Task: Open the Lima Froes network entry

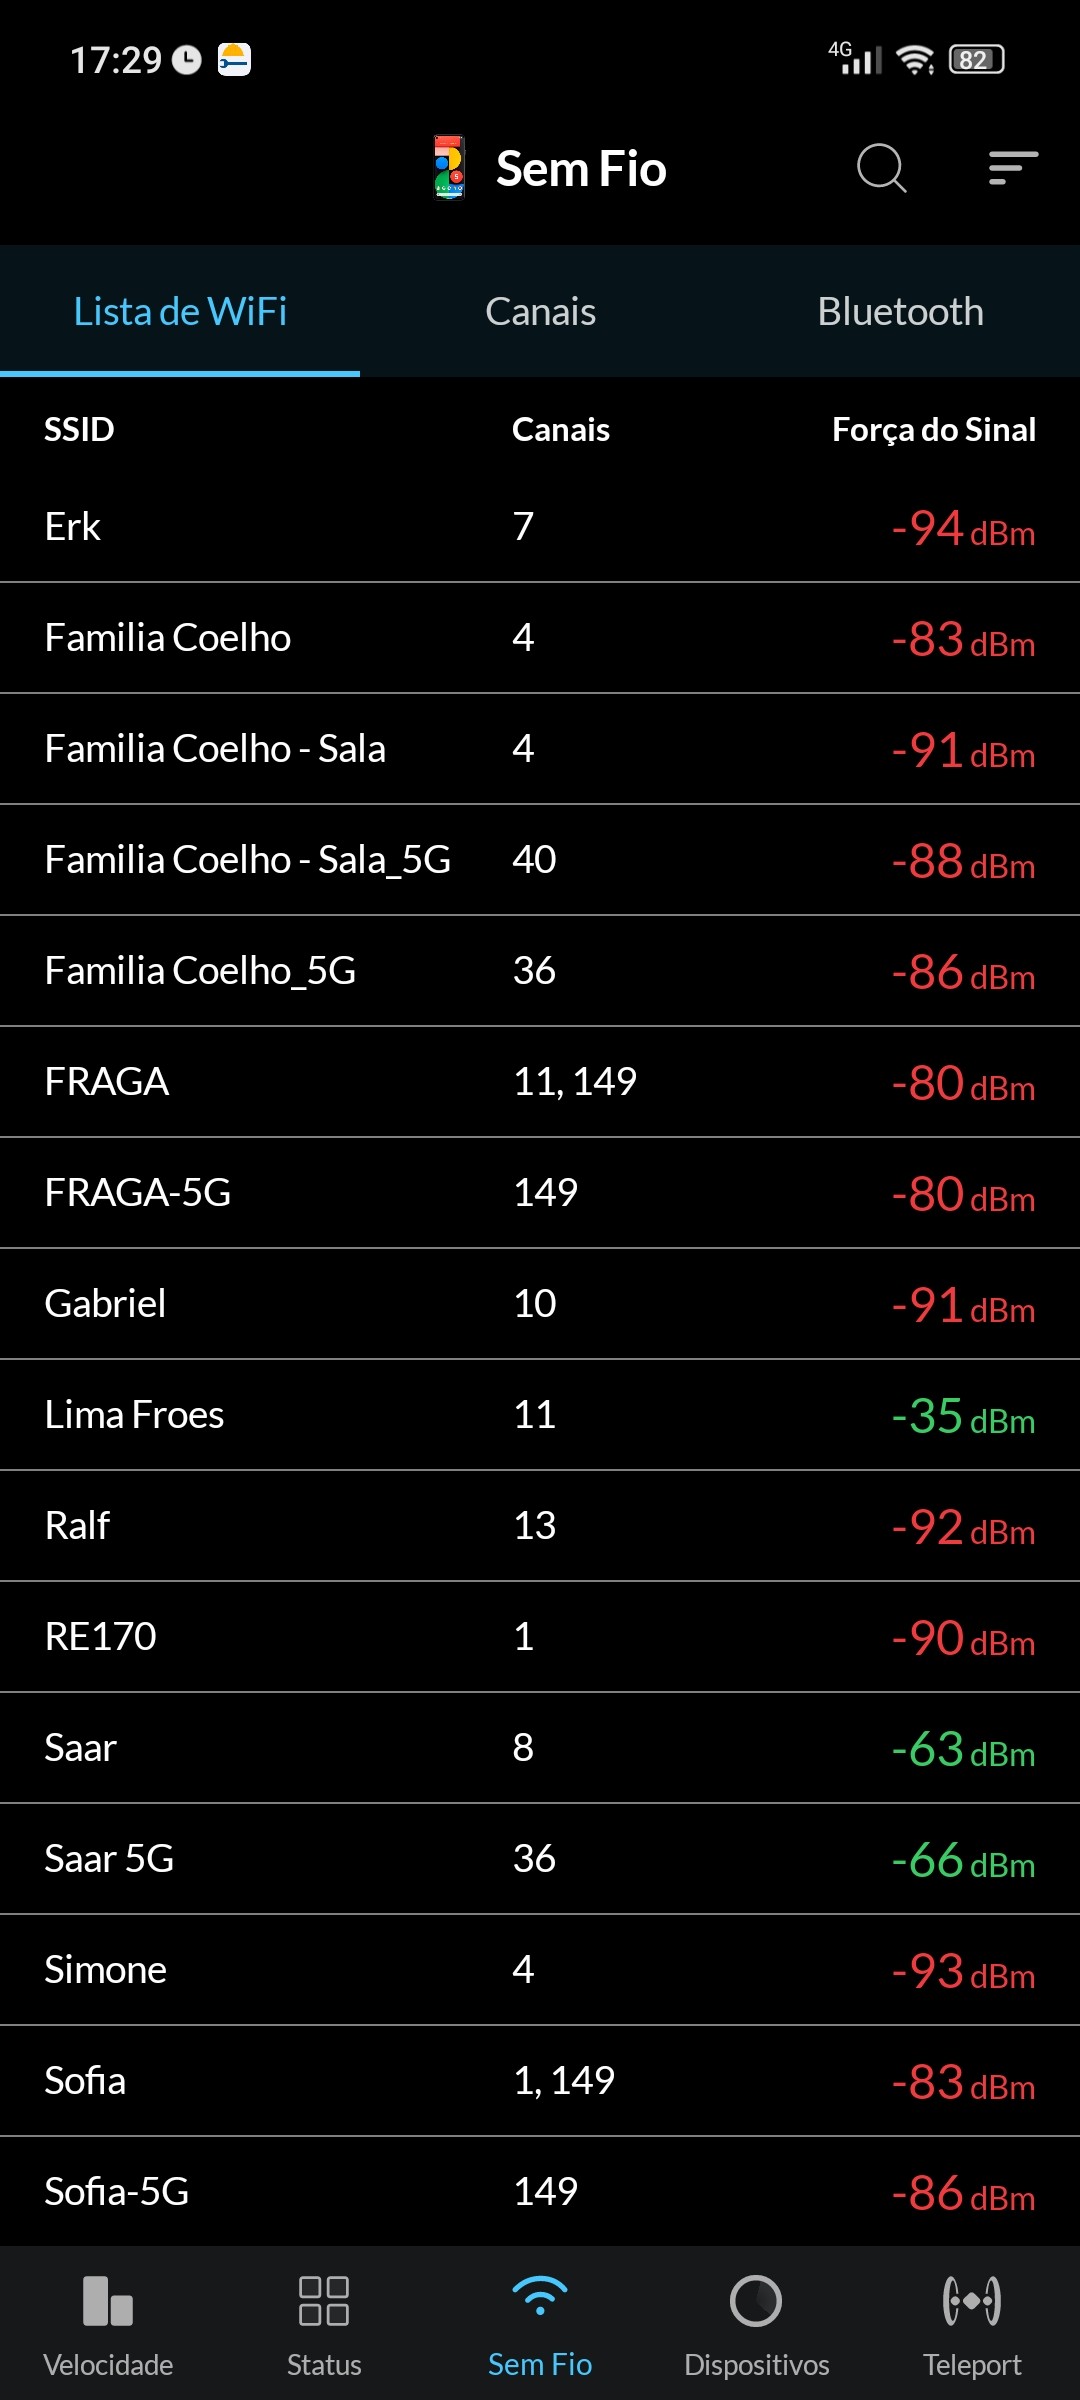Action: click(x=540, y=1415)
